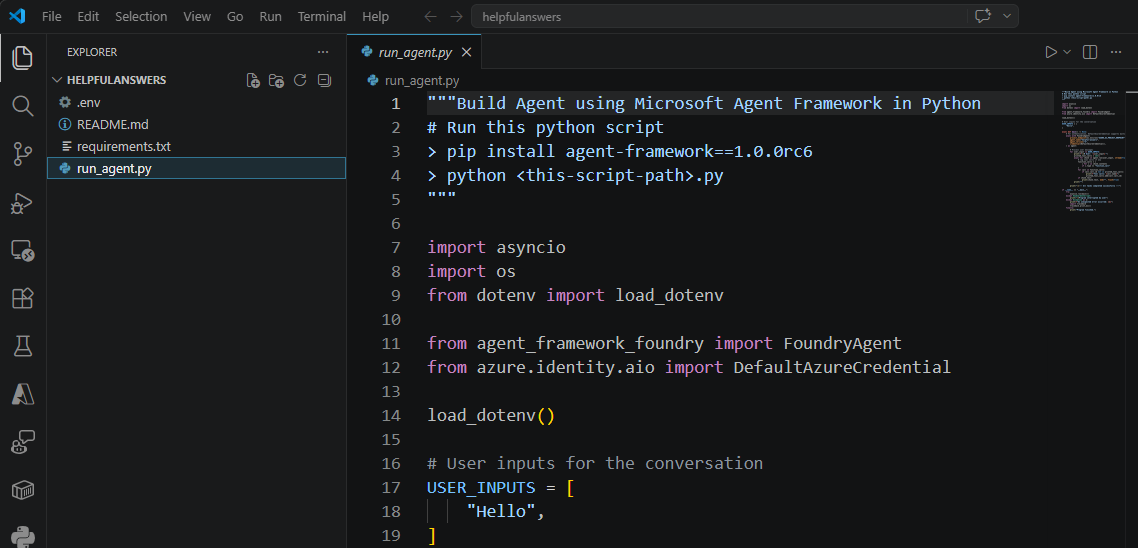Click the docstring title on line 1
Image resolution: width=1138 pixels, height=548 pixels.
tap(704, 104)
